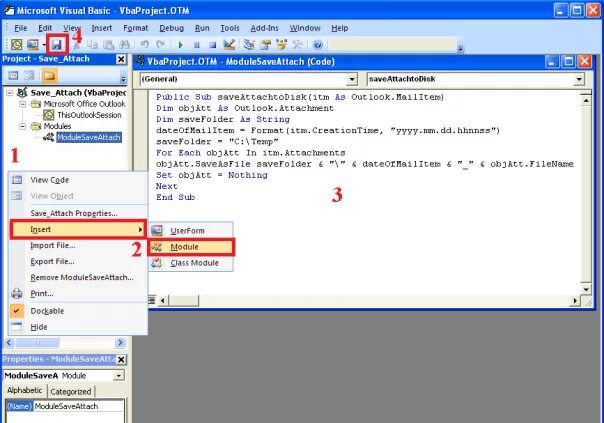Open the Add-Ins menu
This screenshot has width=604, height=423.
[x=264, y=28]
